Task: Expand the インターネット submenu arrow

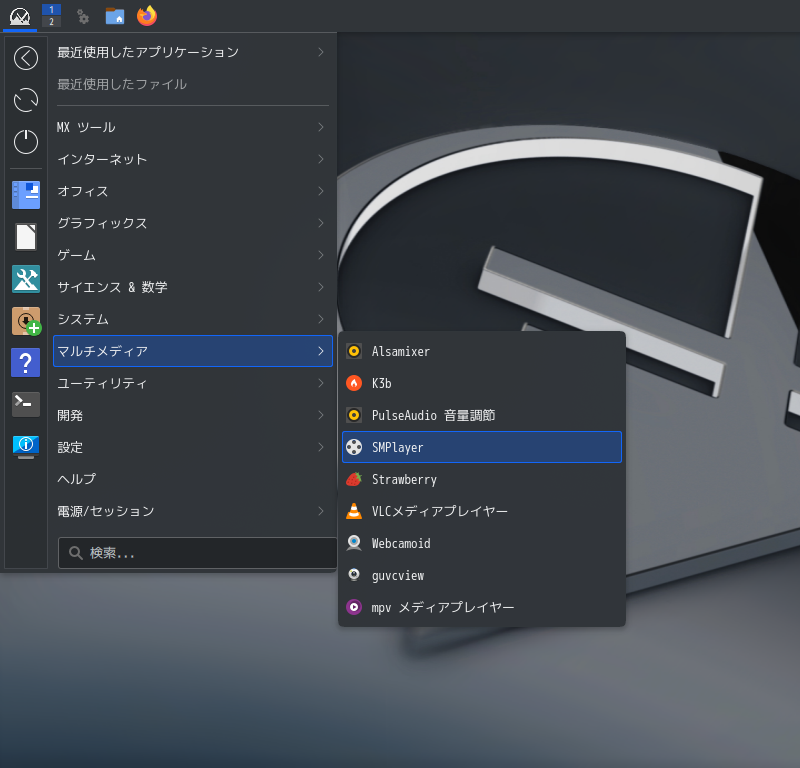Action: coord(321,159)
